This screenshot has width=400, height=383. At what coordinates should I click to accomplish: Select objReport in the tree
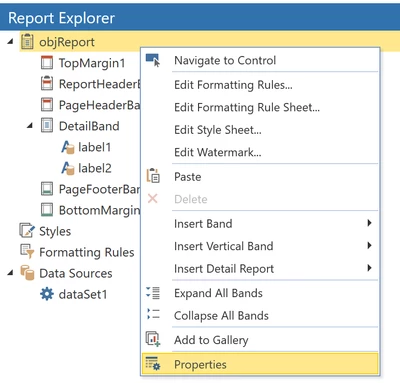(x=67, y=42)
